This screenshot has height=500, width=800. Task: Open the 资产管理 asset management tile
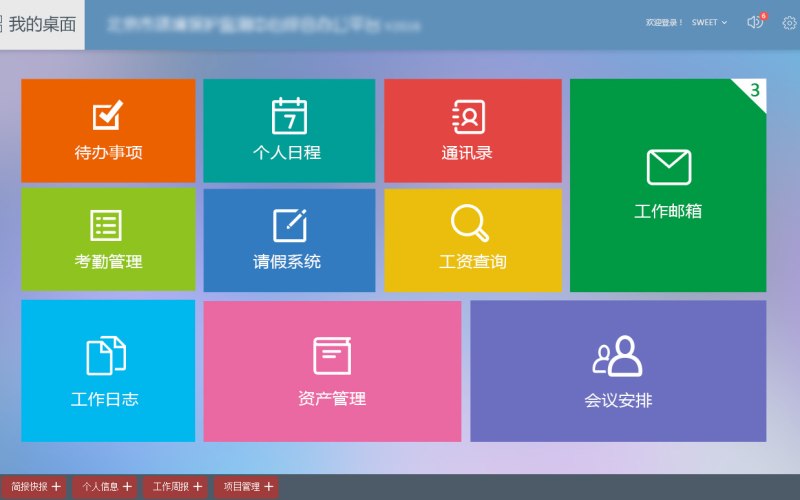click(332, 371)
